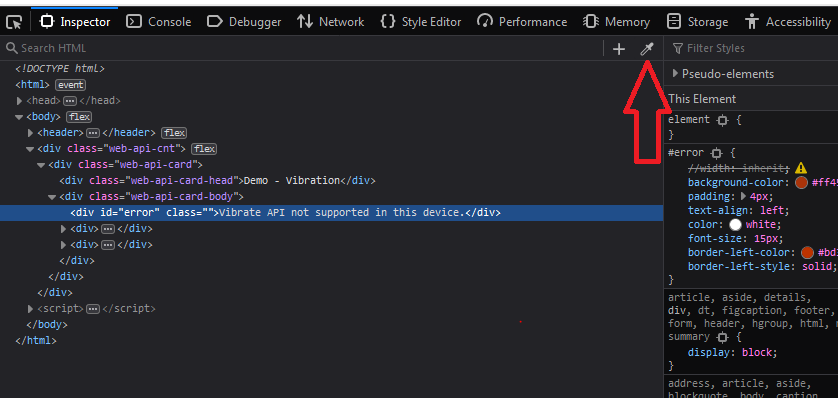The width and height of the screenshot is (838, 398).
Task: Open the background-color swatch
Action: [x=801, y=182]
